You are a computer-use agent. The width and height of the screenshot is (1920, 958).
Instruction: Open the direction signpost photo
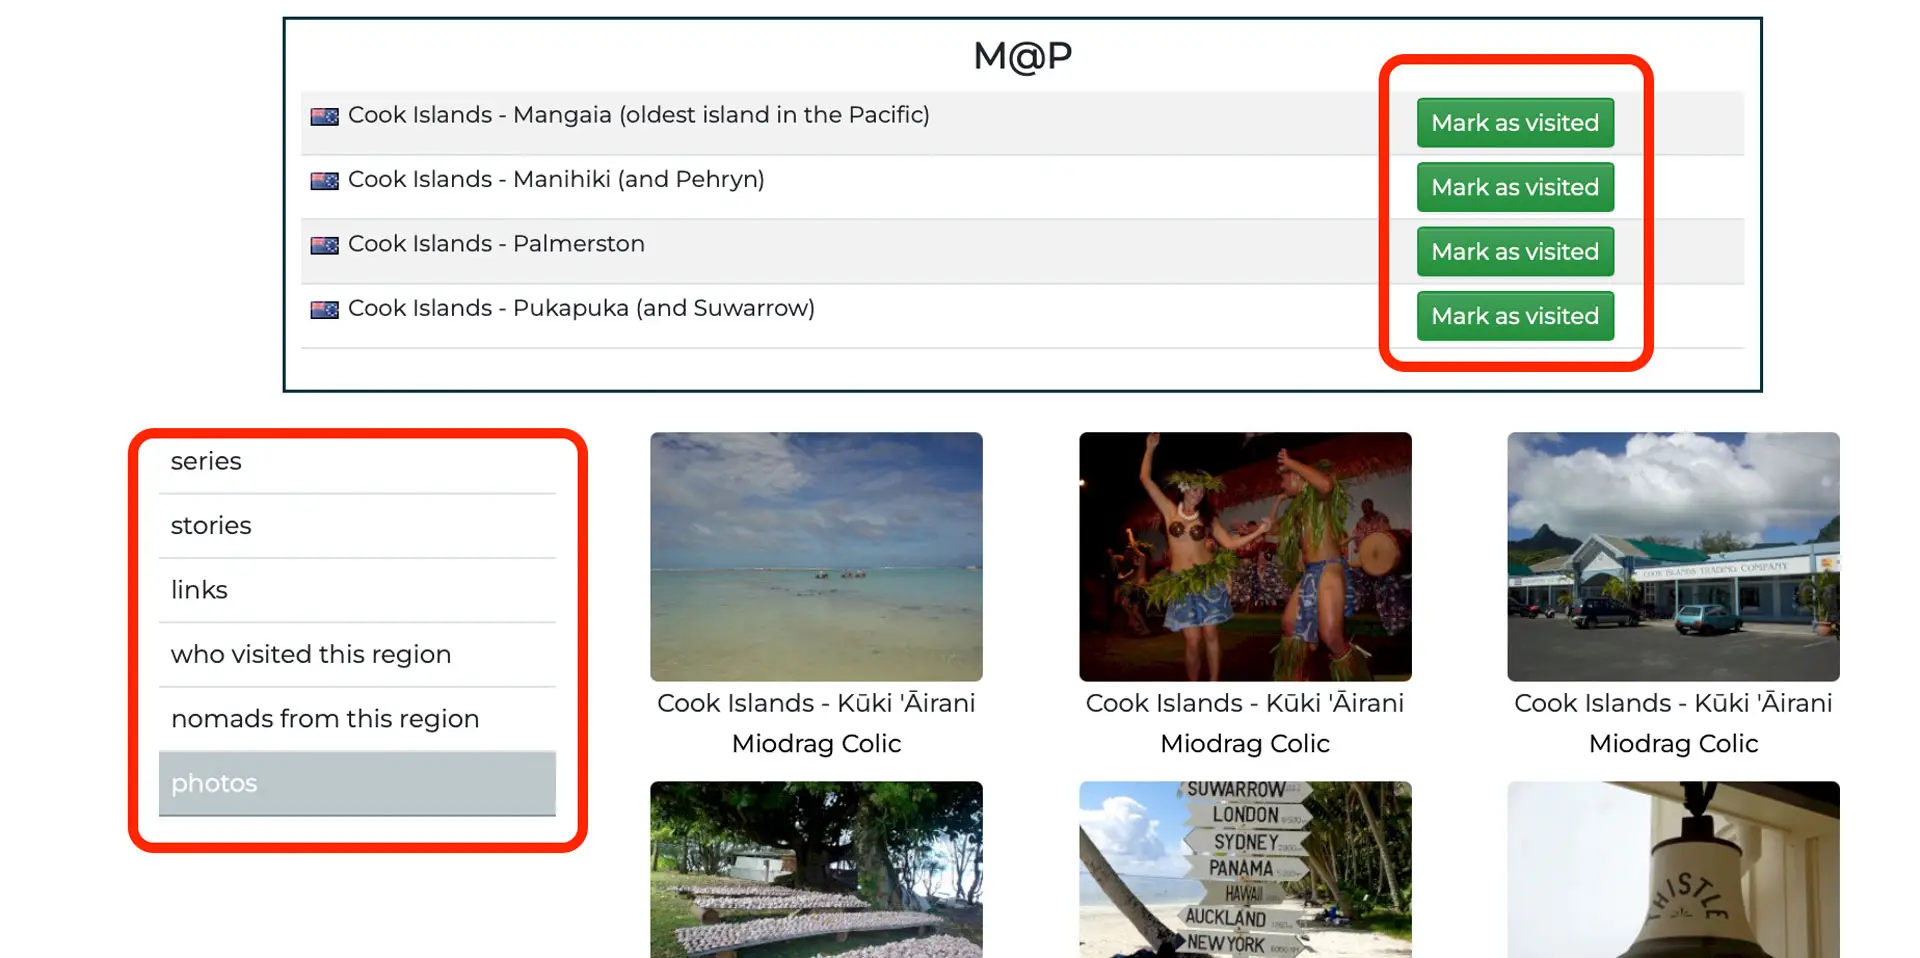pos(1245,869)
